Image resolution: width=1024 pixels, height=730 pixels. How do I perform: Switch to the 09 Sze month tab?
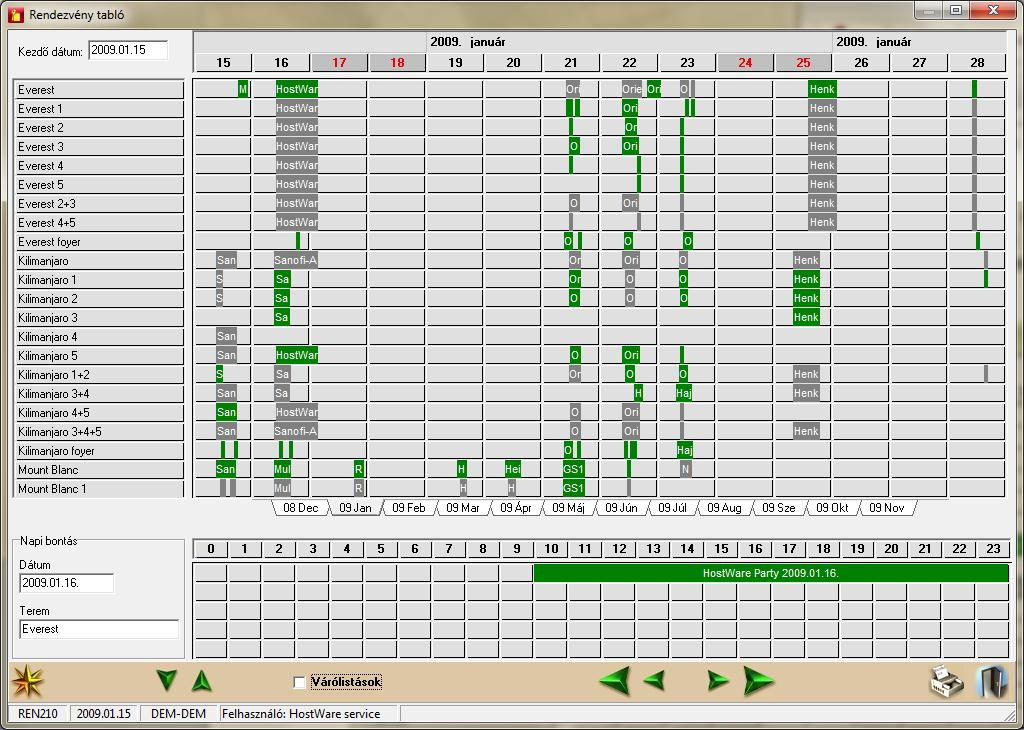[x=778, y=508]
